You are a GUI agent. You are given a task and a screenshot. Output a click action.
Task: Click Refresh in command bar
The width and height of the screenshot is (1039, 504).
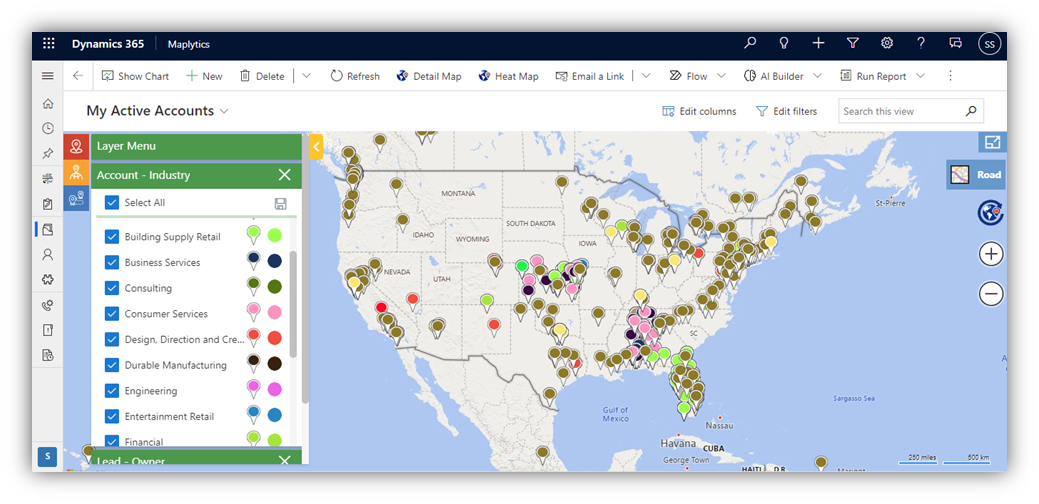[x=355, y=76]
